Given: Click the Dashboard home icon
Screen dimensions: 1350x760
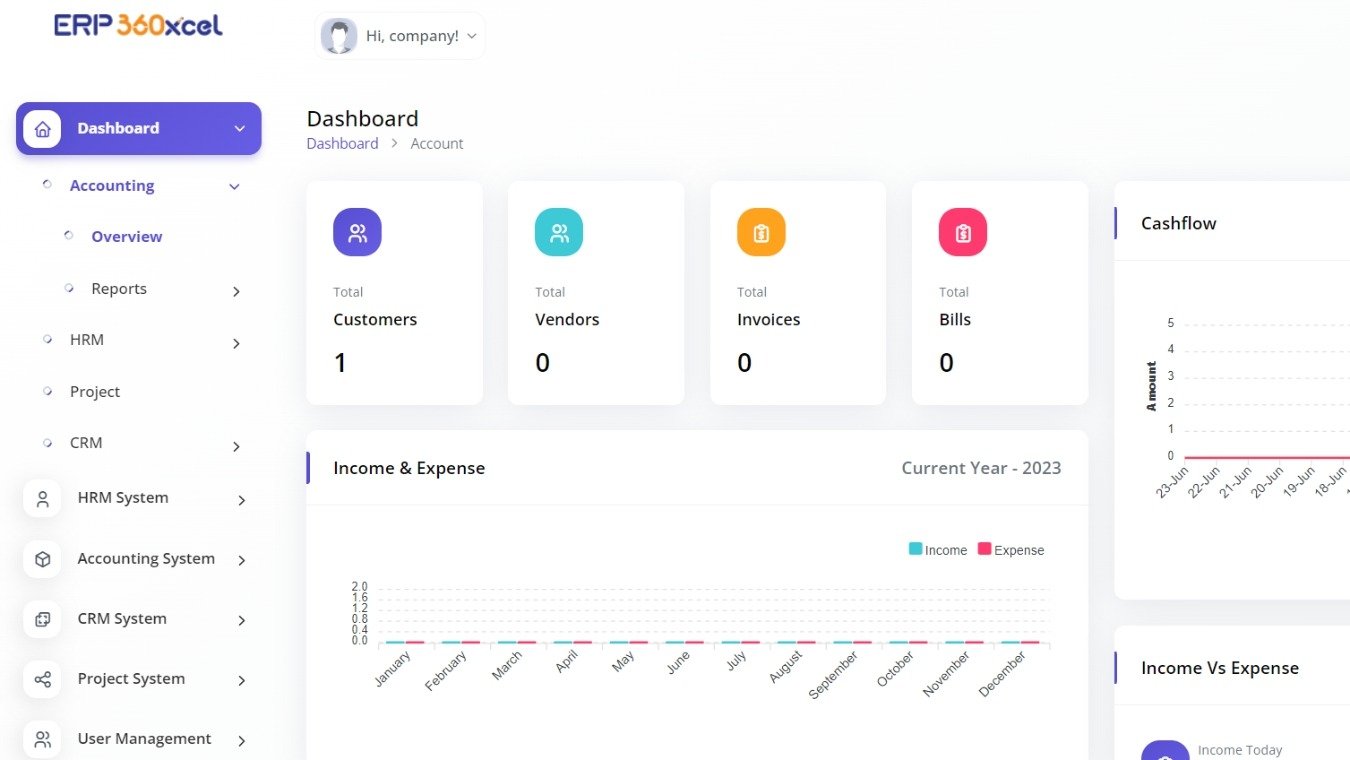Looking at the screenshot, I should (41, 128).
